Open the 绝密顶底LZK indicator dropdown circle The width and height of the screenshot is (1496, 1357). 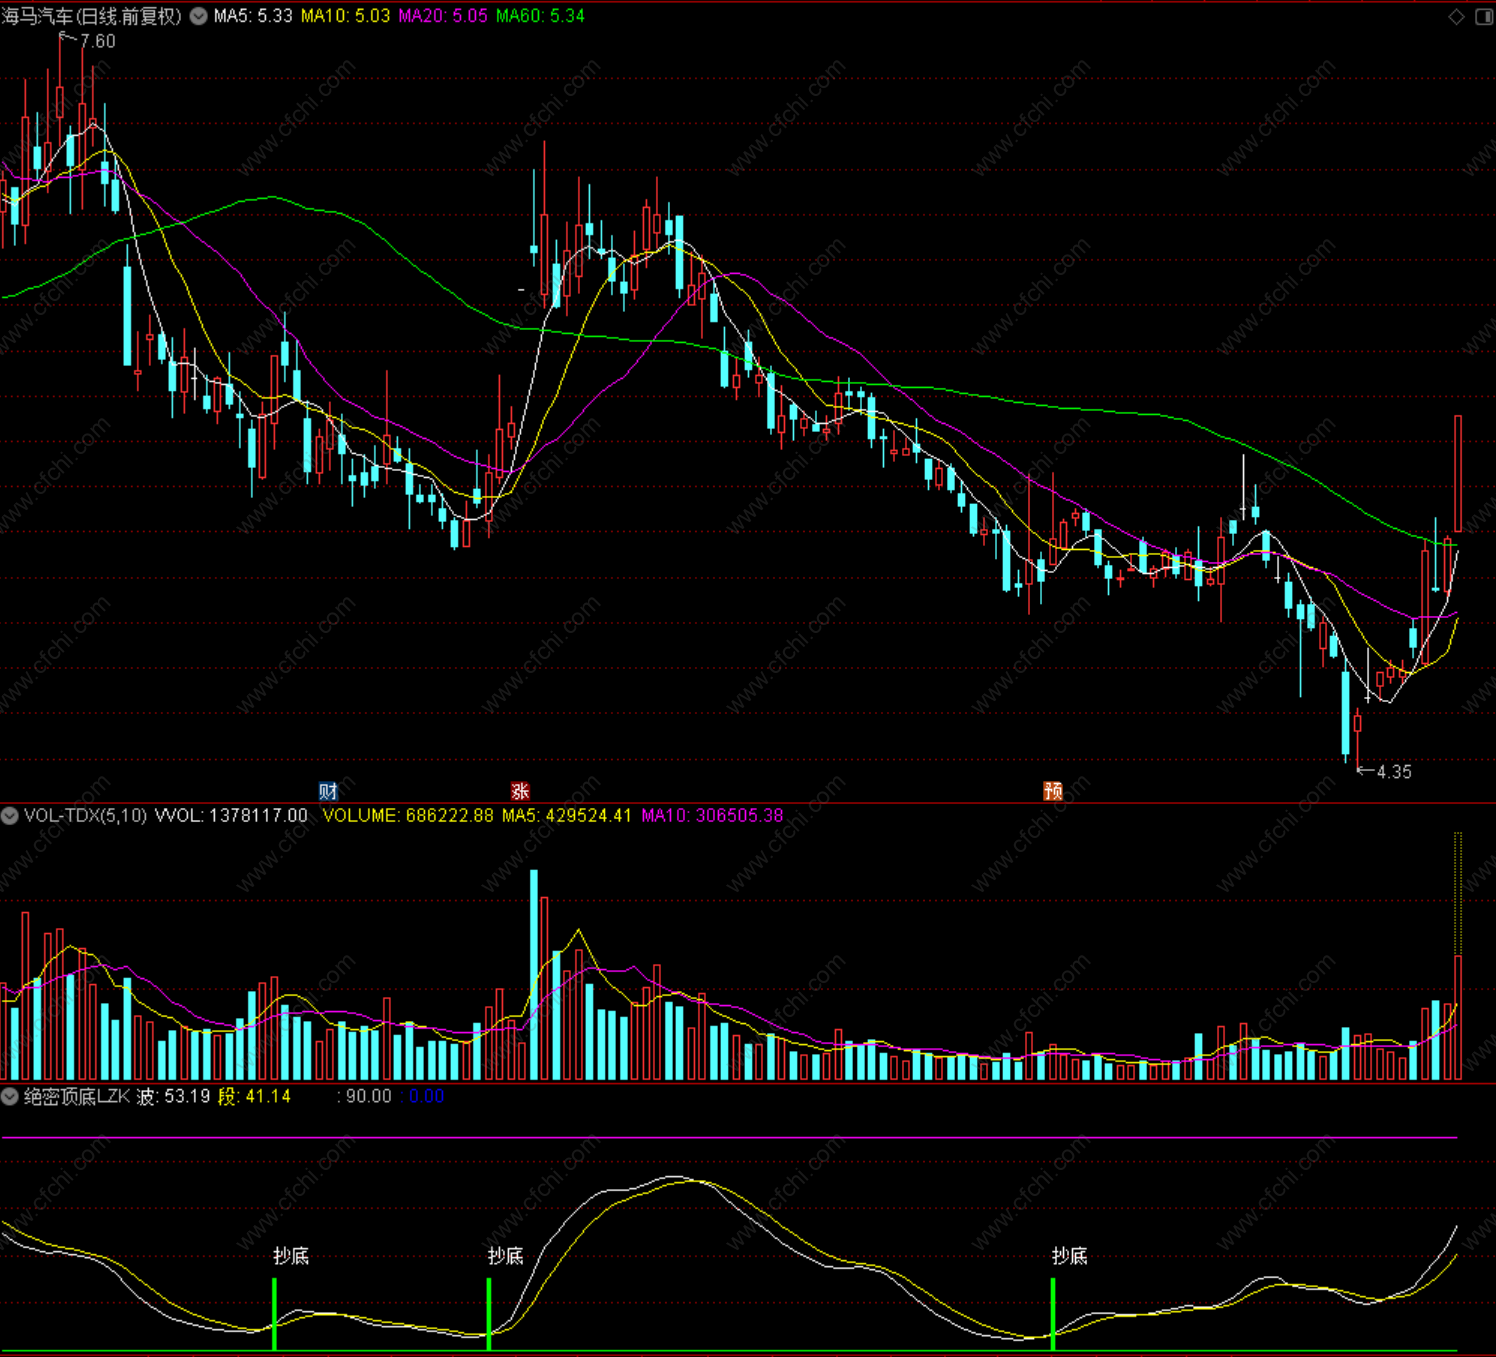click(10, 1096)
